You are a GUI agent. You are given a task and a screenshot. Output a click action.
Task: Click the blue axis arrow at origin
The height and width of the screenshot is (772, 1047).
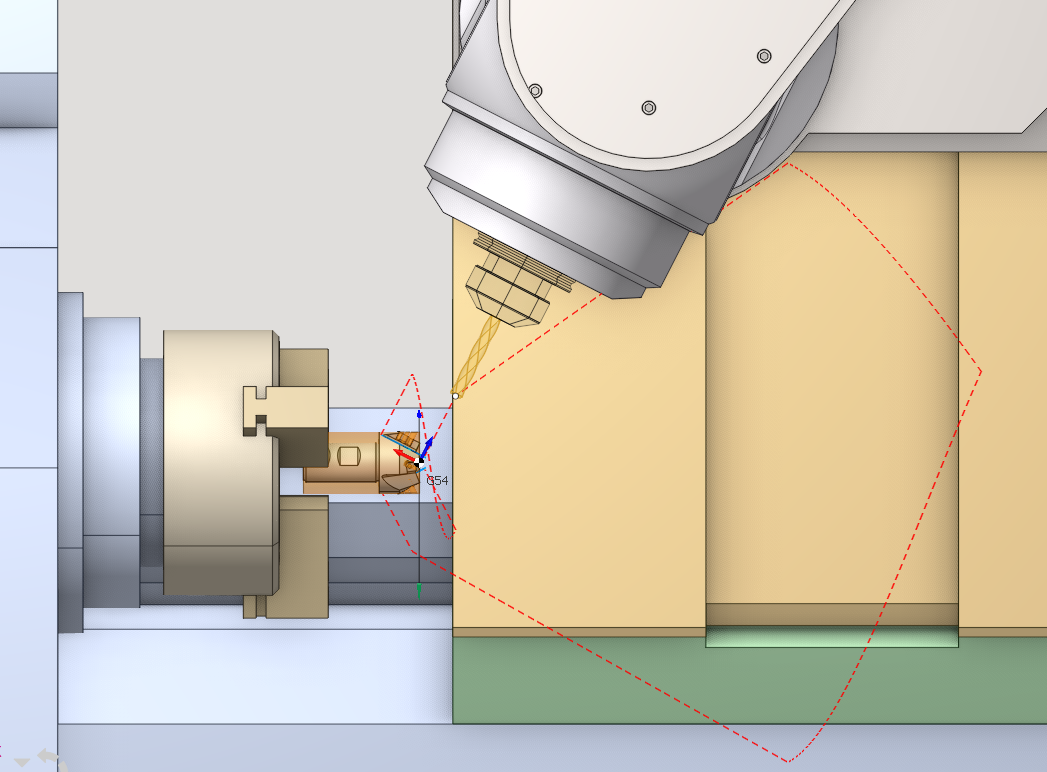[x=428, y=444]
